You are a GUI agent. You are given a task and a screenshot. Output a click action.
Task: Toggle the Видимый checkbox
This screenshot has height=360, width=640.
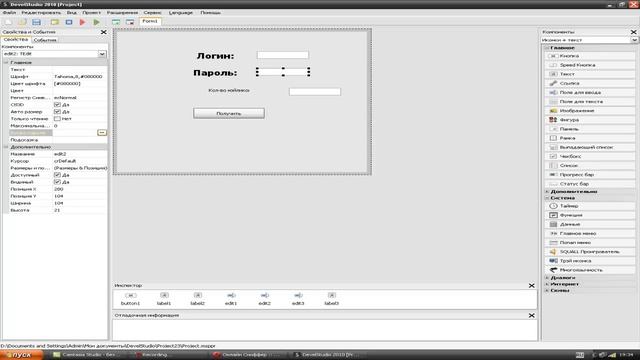pos(57,182)
